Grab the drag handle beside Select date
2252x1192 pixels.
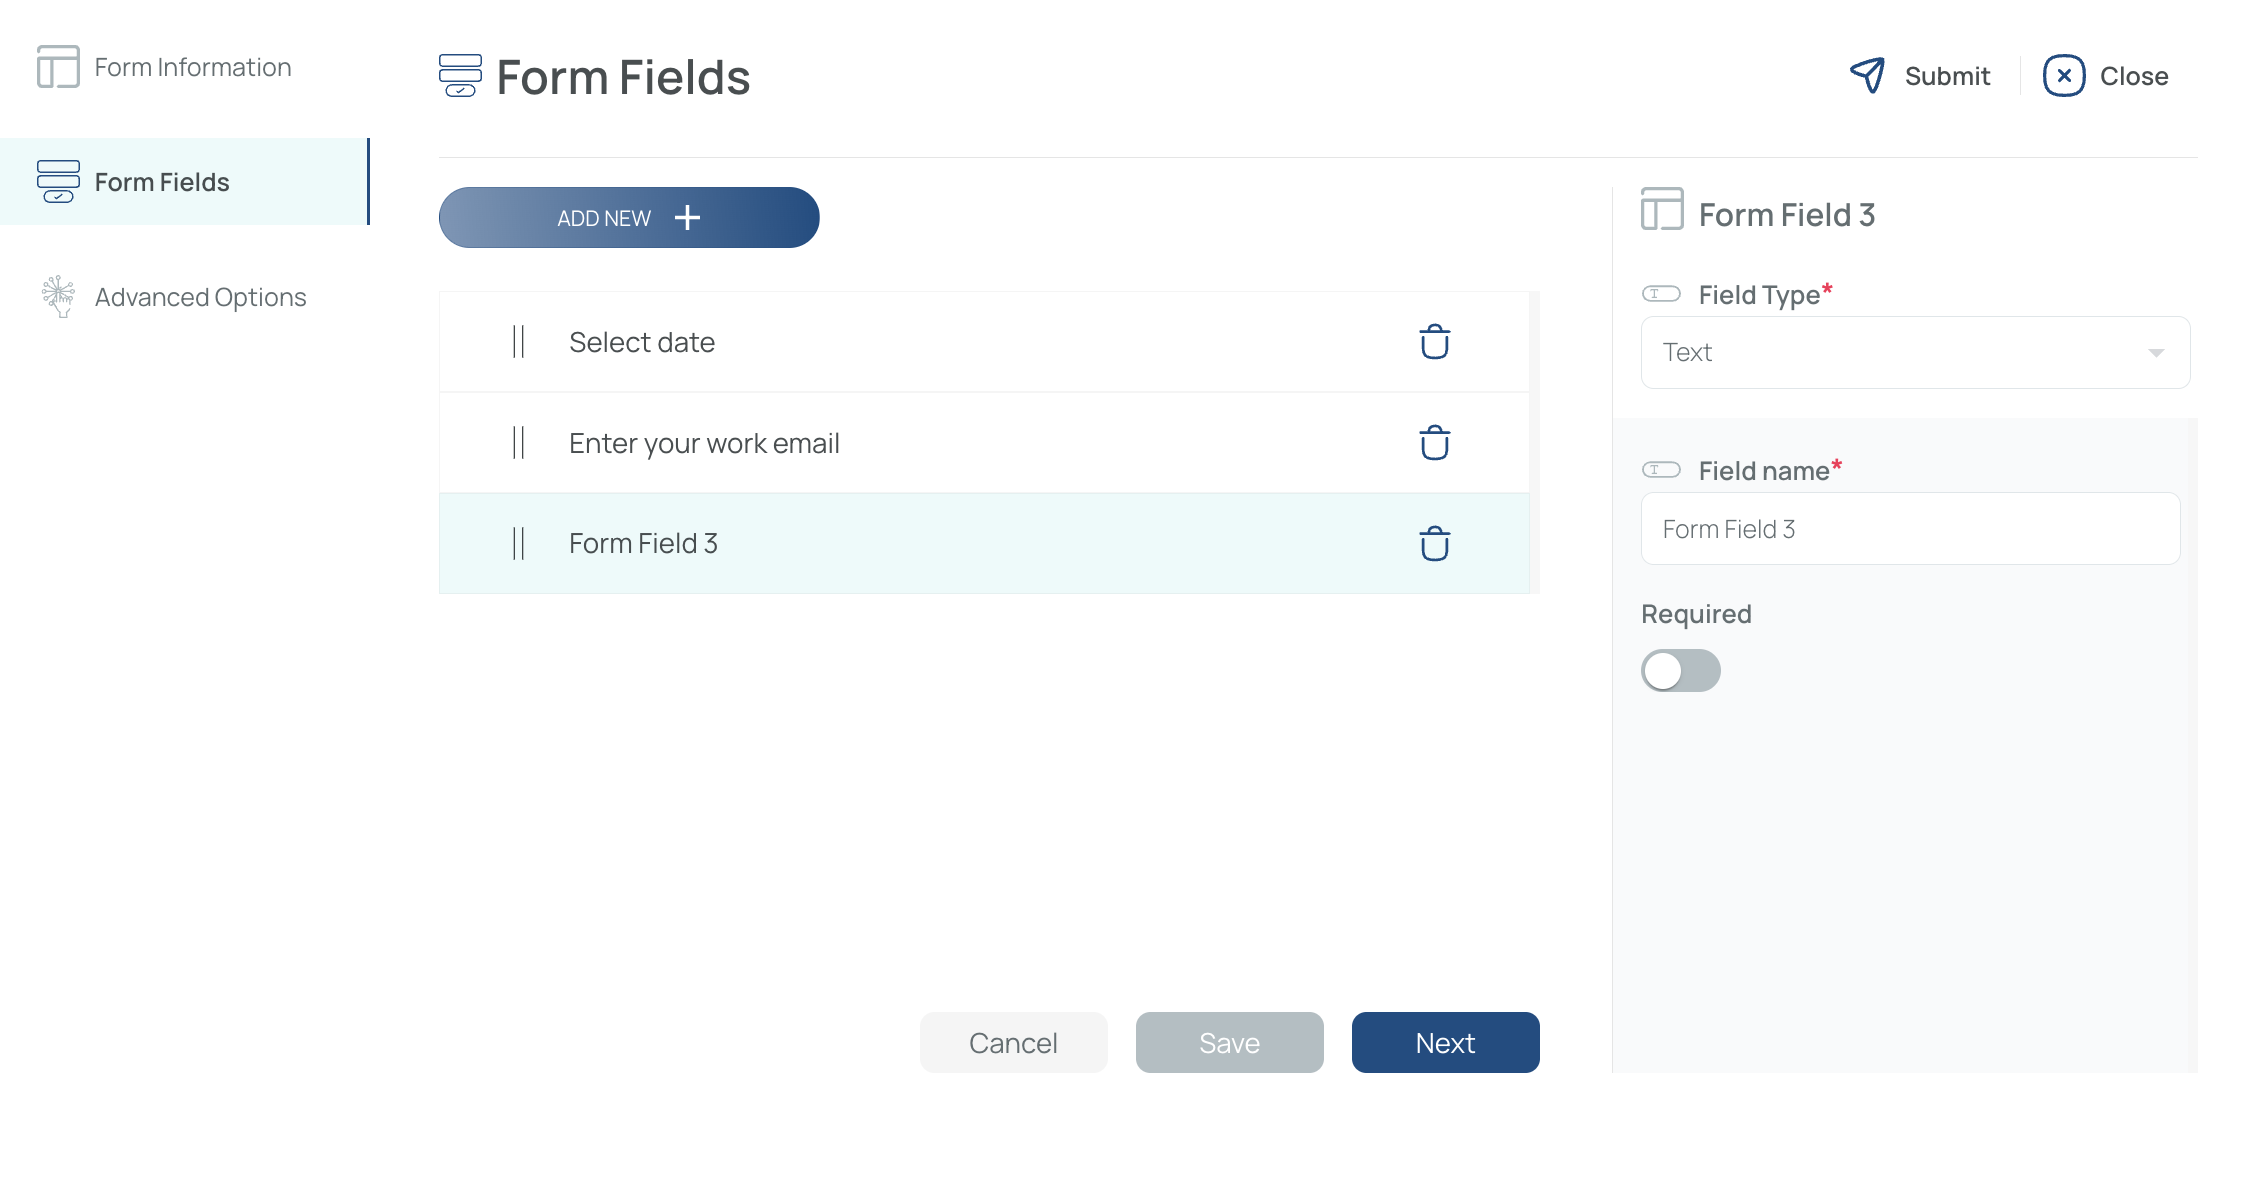click(518, 342)
